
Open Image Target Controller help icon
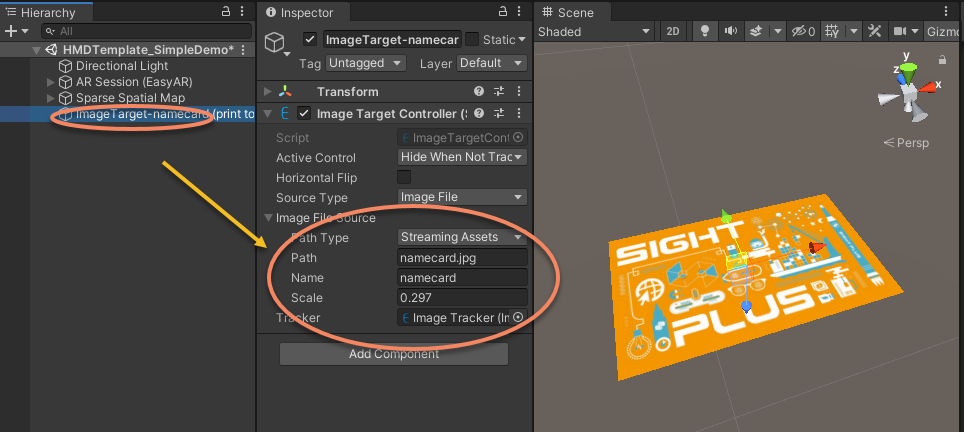click(x=479, y=113)
